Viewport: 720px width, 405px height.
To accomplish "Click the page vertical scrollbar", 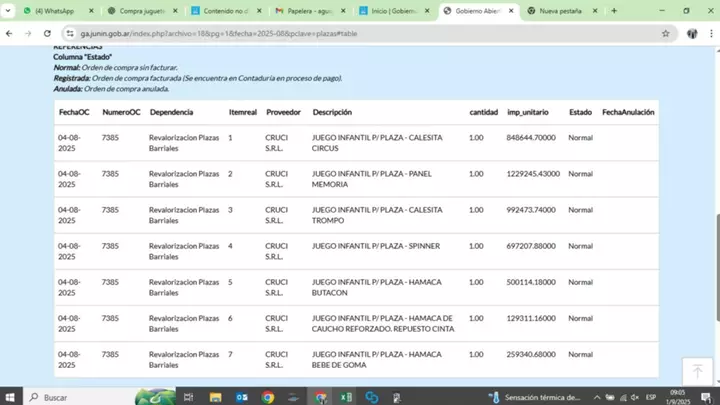I will (x=717, y=267).
